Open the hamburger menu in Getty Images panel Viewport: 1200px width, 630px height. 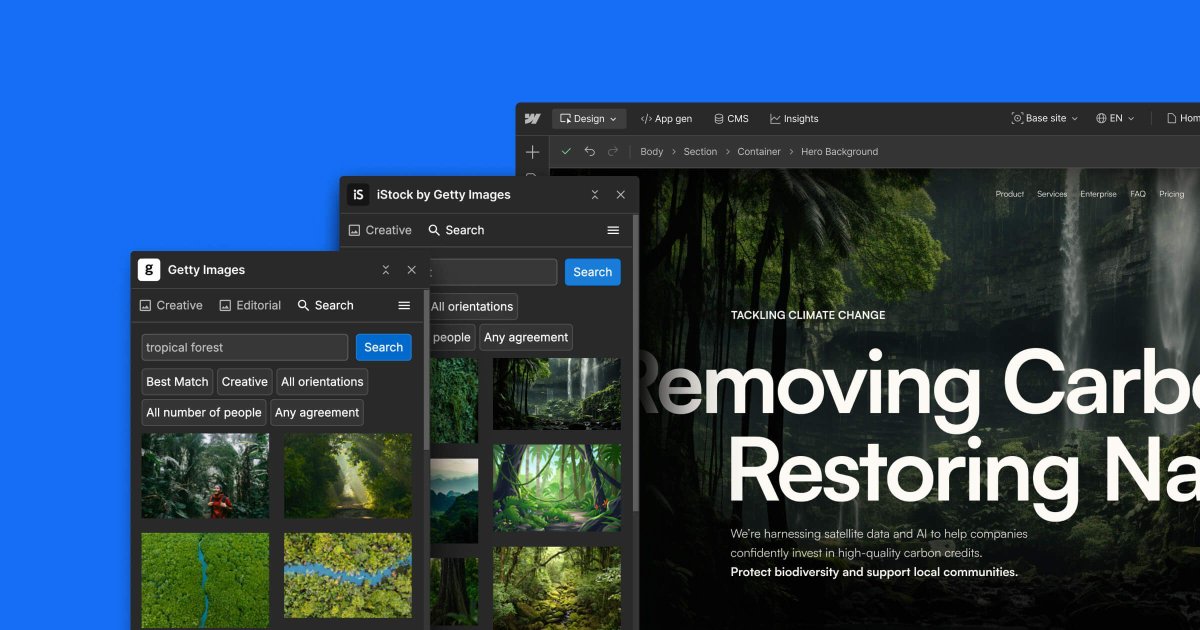pyautogui.click(x=404, y=305)
